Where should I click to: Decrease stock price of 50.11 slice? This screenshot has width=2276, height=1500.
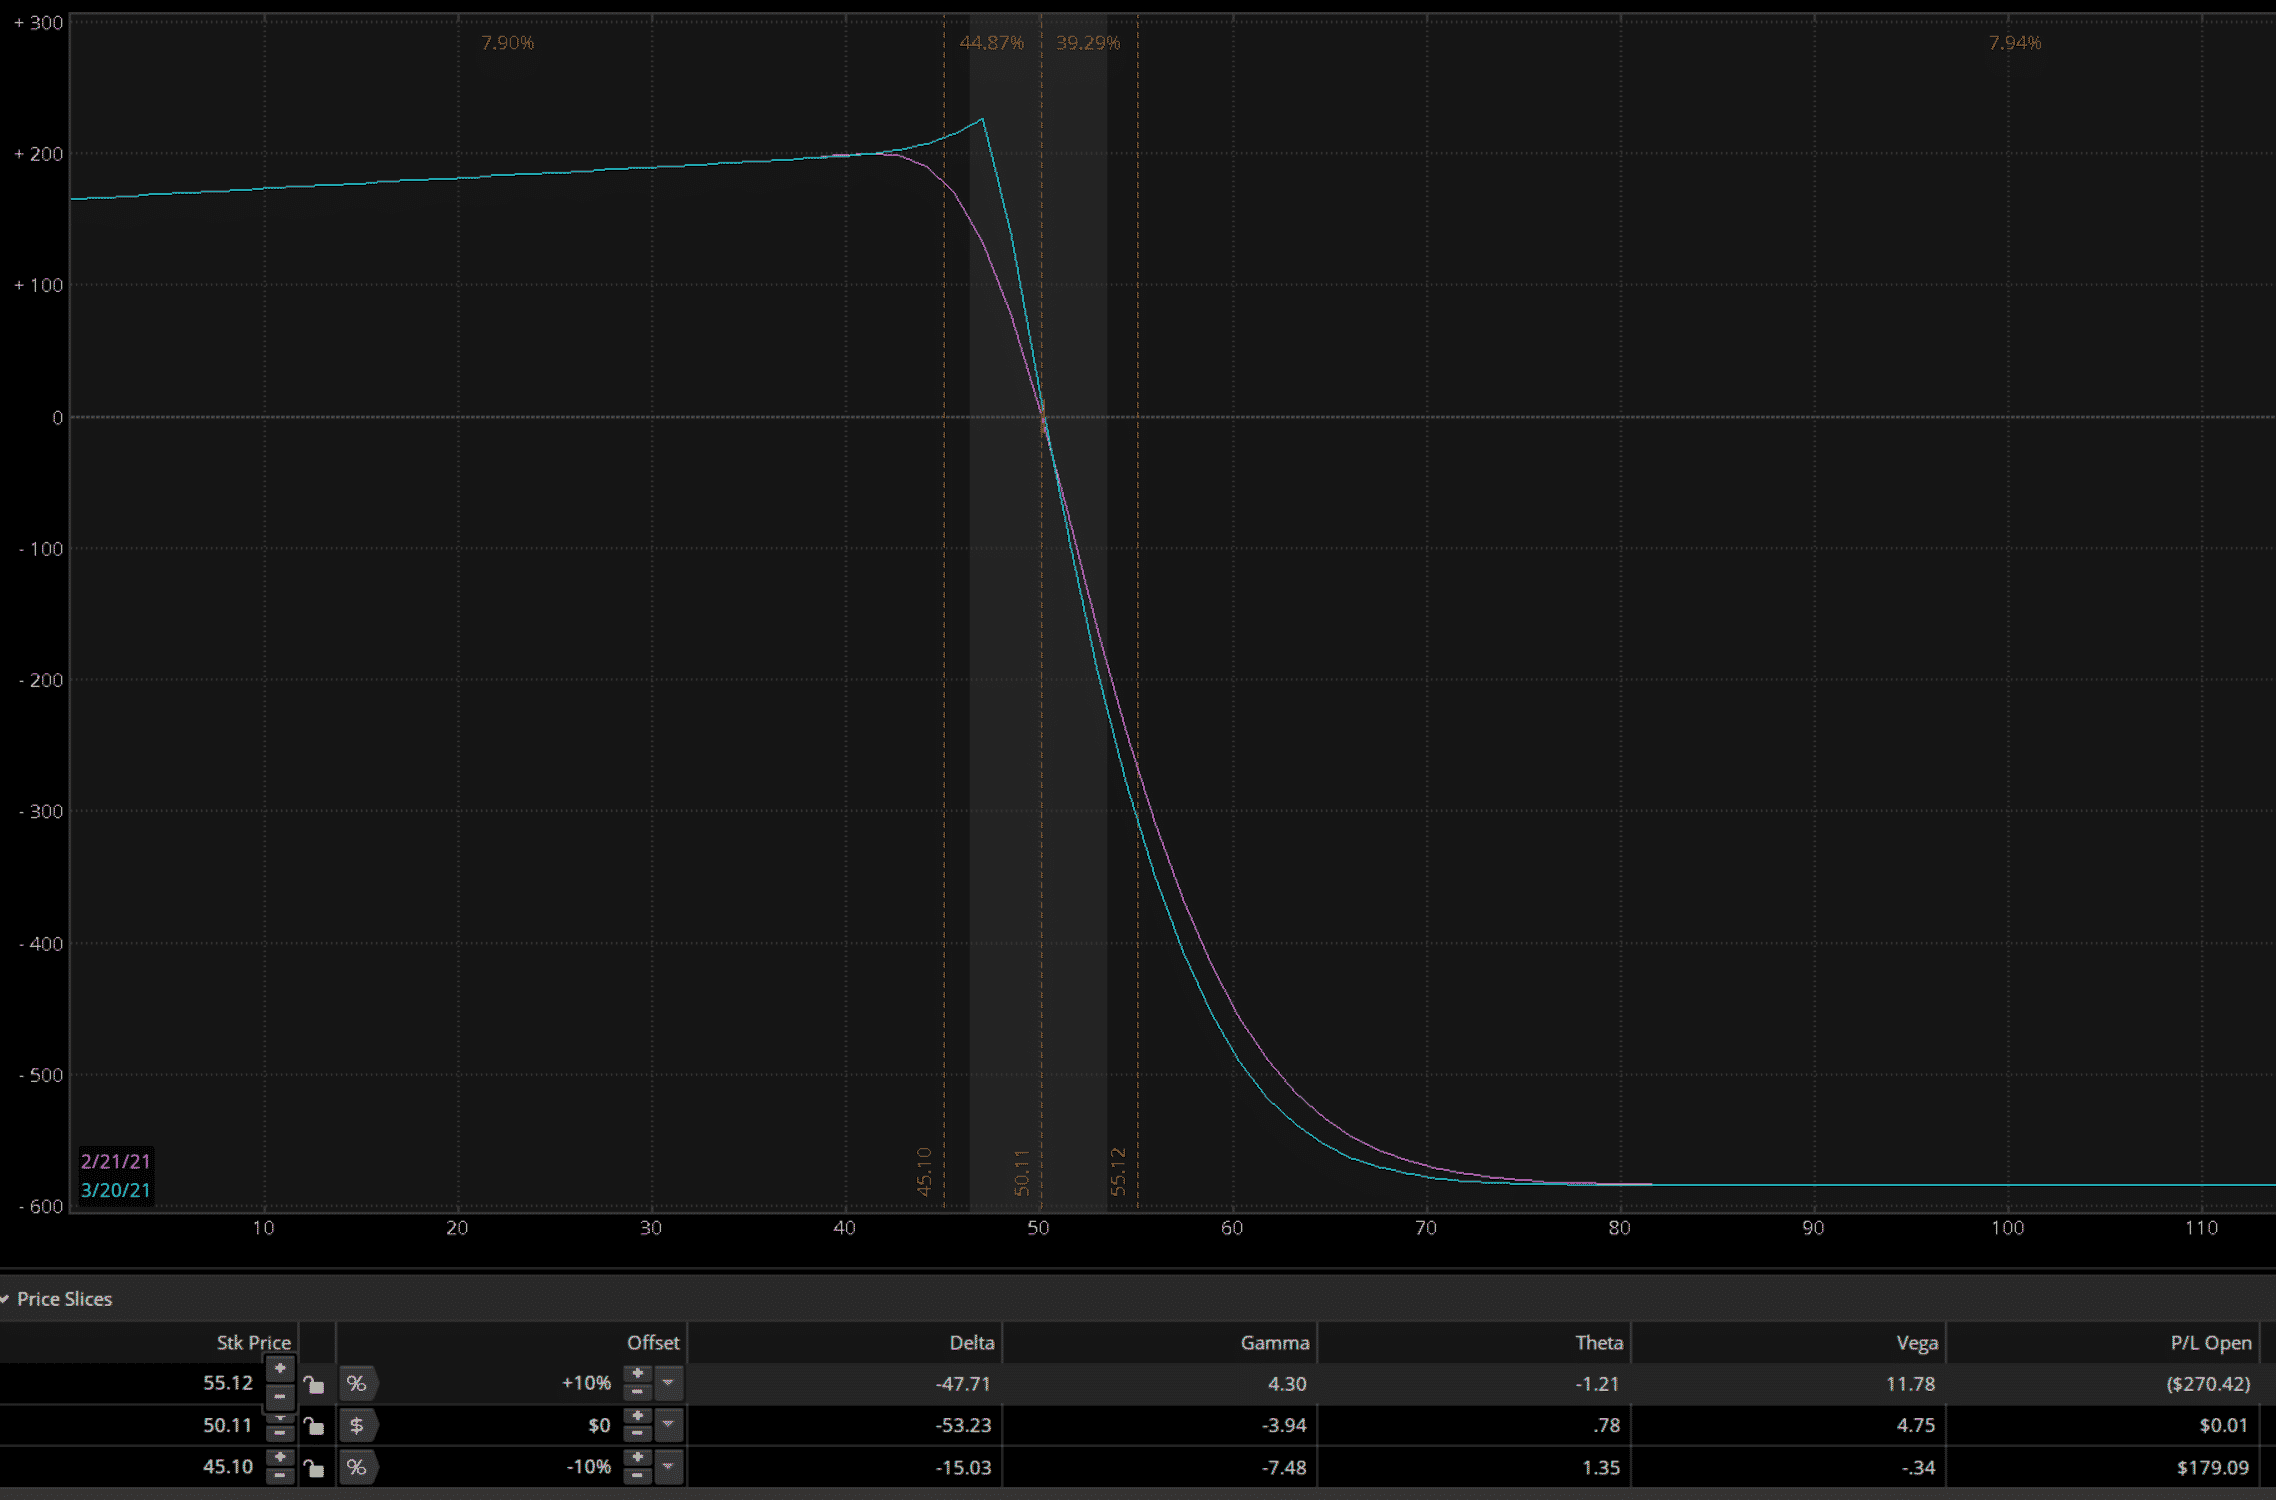(x=280, y=1433)
